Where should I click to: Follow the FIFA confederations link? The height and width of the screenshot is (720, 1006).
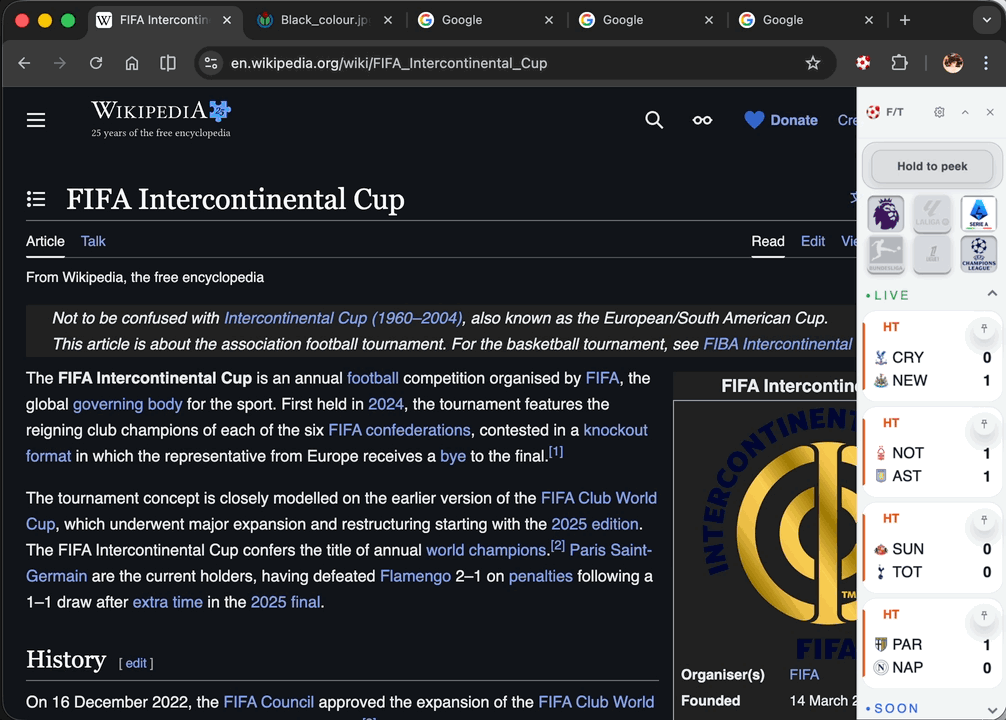click(x=399, y=430)
